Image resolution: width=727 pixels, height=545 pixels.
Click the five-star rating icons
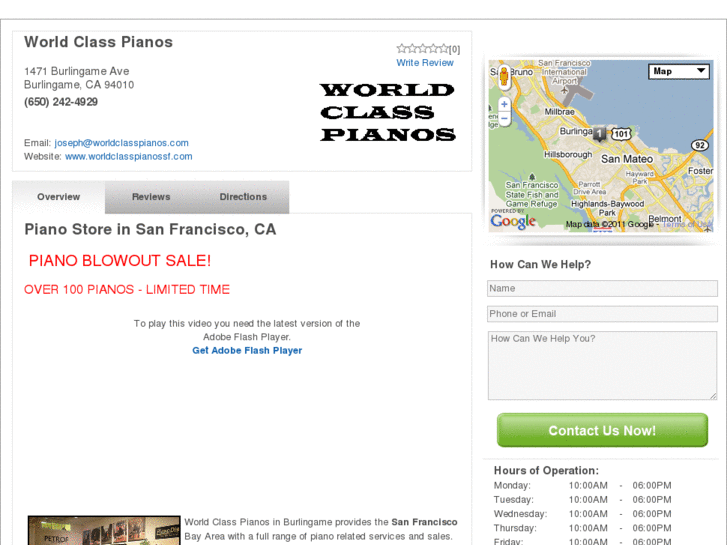pos(422,48)
